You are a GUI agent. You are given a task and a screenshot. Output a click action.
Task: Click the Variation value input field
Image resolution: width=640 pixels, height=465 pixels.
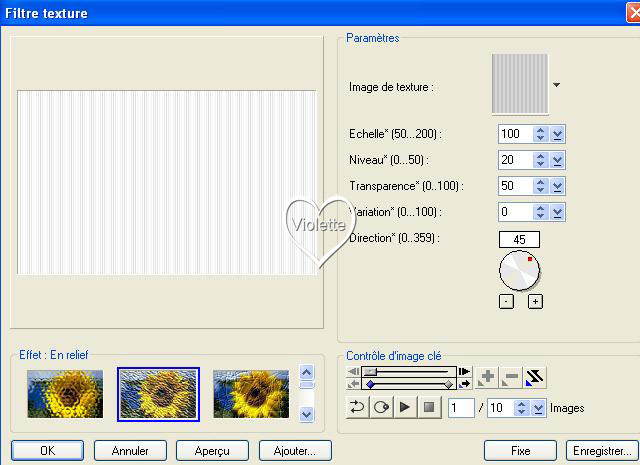pos(514,212)
